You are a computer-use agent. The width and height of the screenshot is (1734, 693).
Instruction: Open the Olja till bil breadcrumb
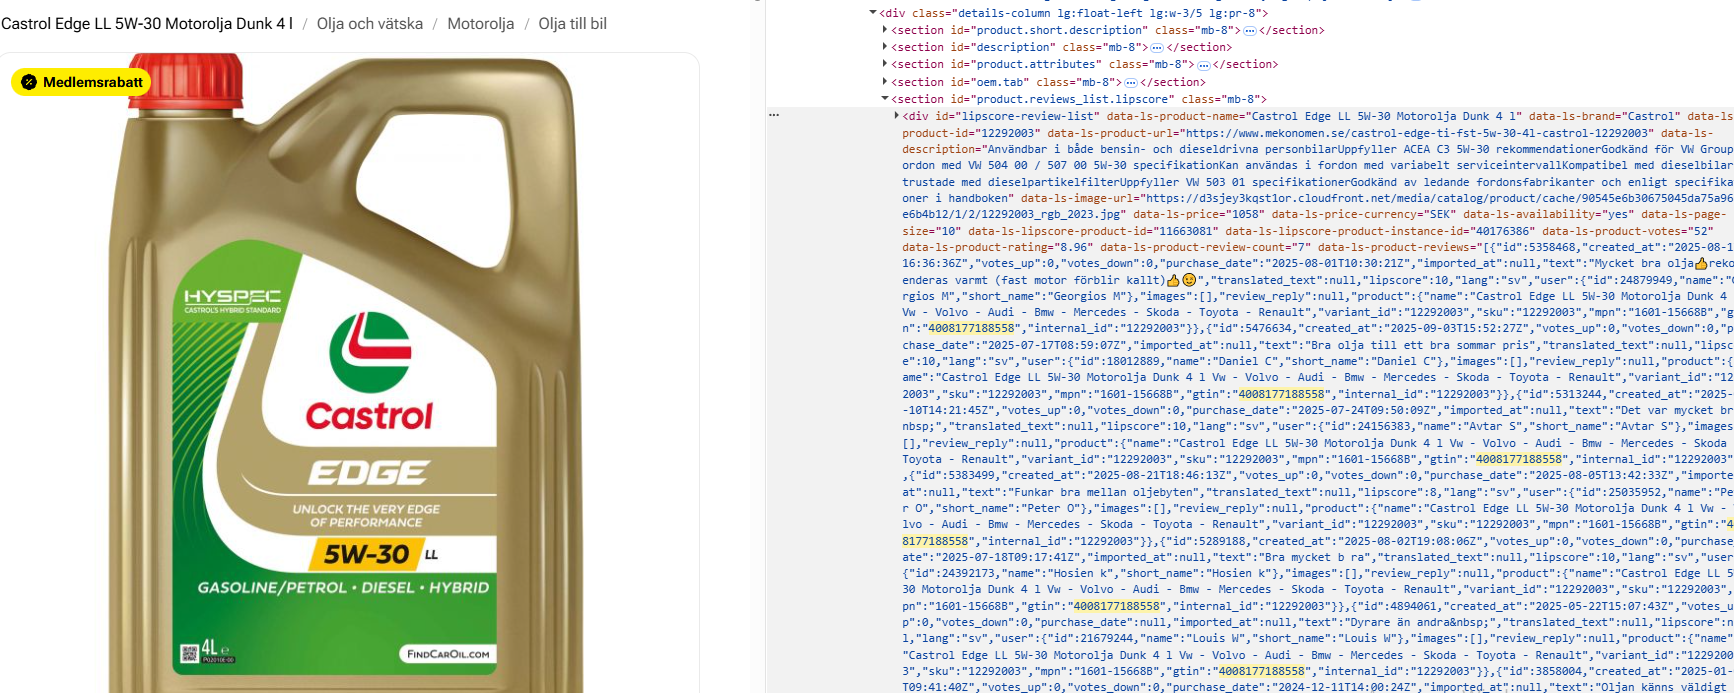coord(573,23)
